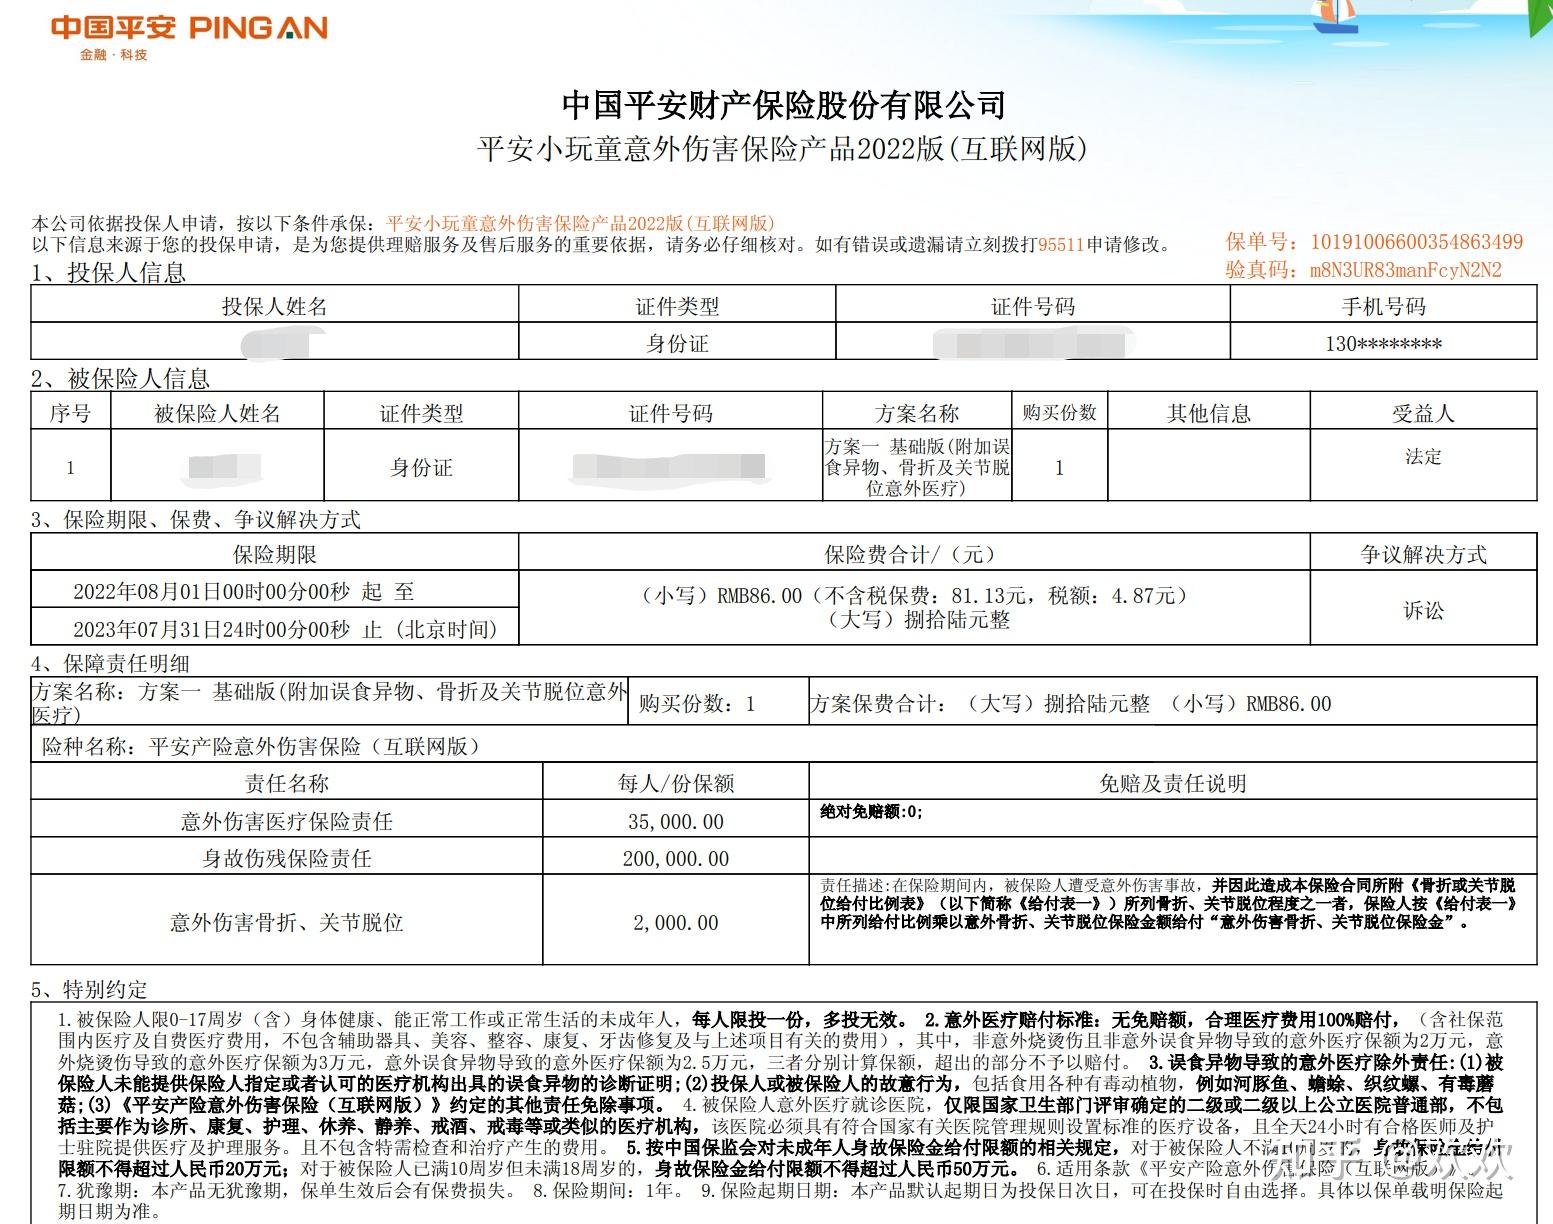Click 身故伤残保险责任 row label
Image resolution: width=1553 pixels, height=1224 pixels.
click(x=287, y=858)
